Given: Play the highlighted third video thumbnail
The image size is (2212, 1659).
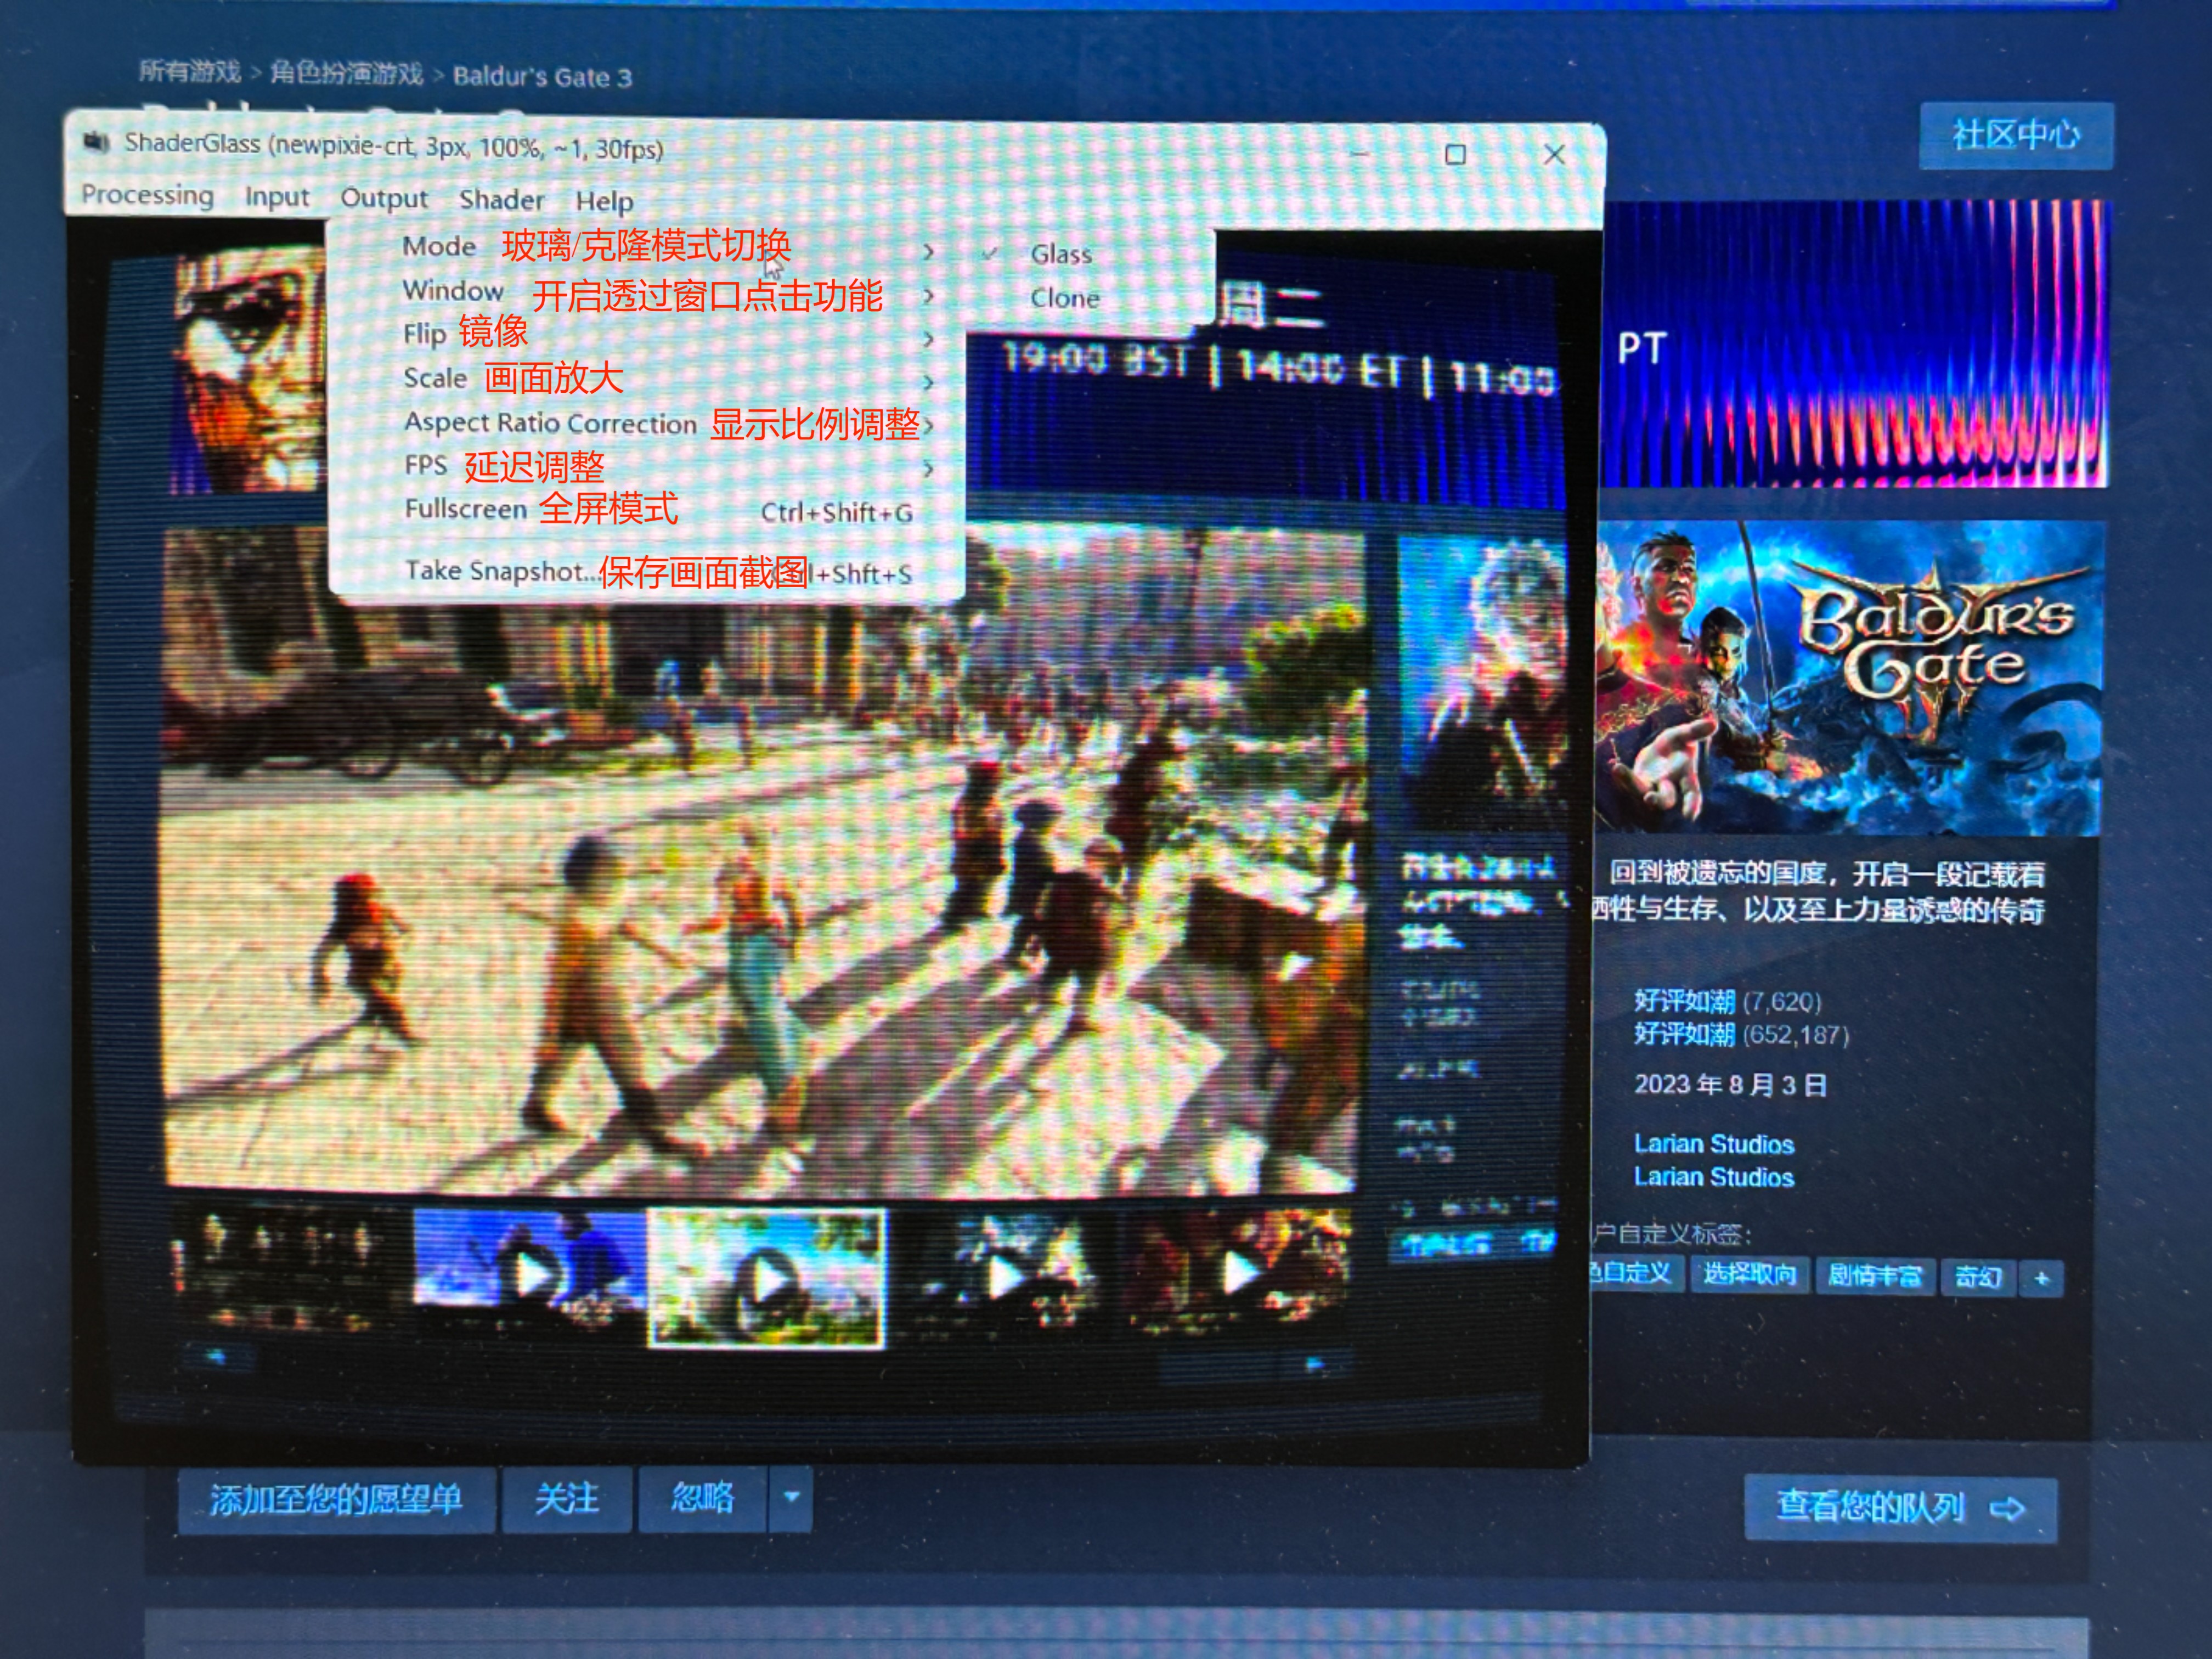Looking at the screenshot, I should point(767,1278).
